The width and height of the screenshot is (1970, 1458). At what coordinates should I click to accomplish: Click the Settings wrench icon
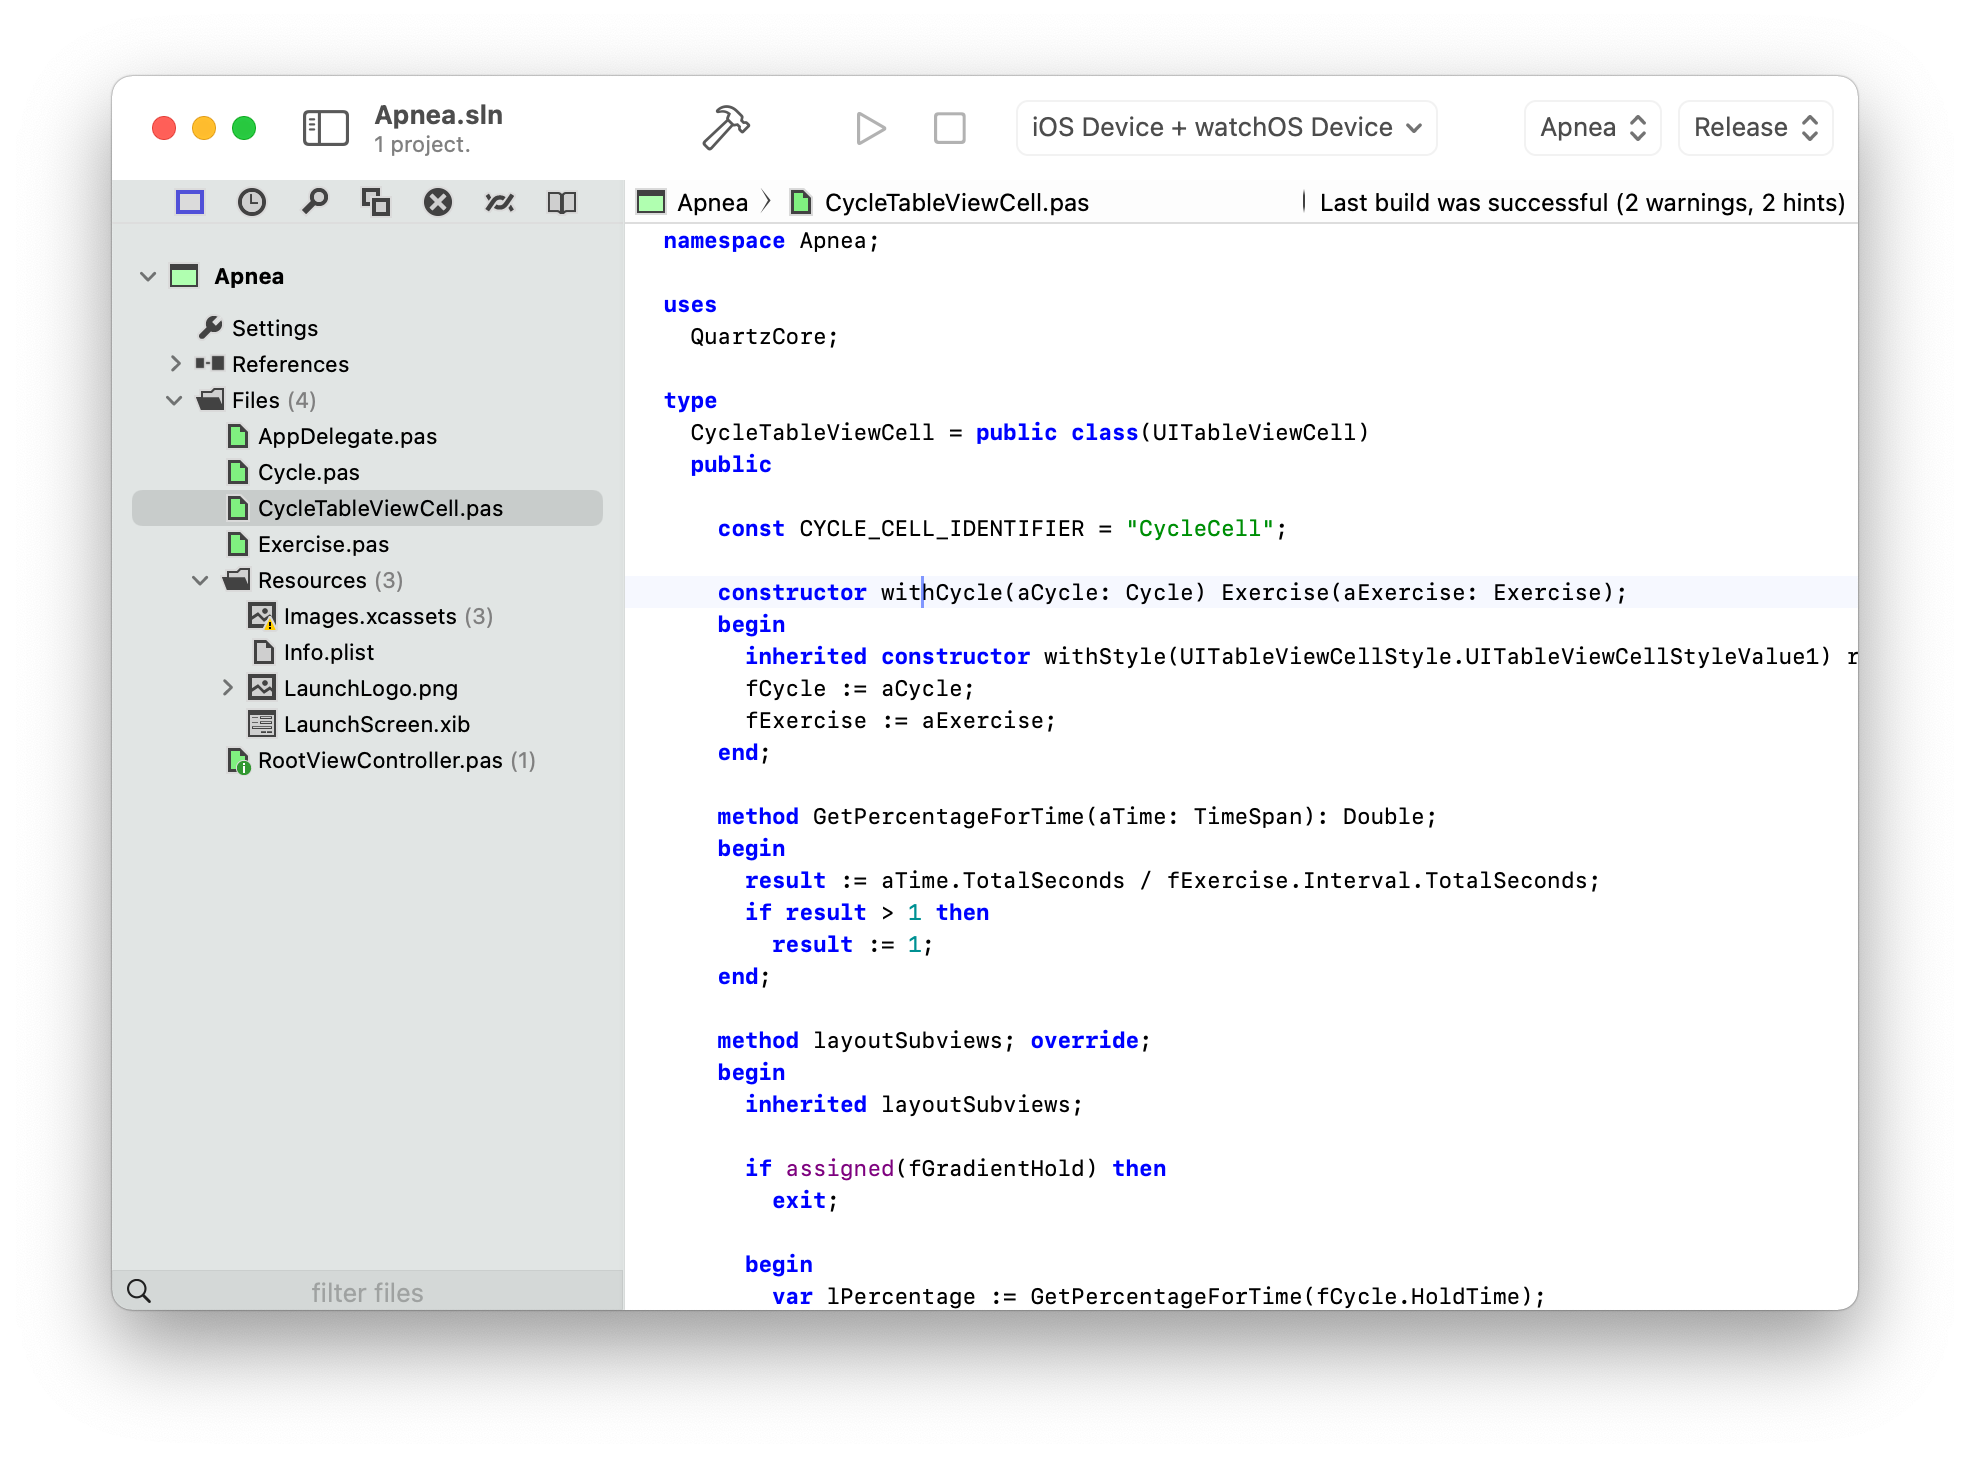pyautogui.click(x=210, y=327)
